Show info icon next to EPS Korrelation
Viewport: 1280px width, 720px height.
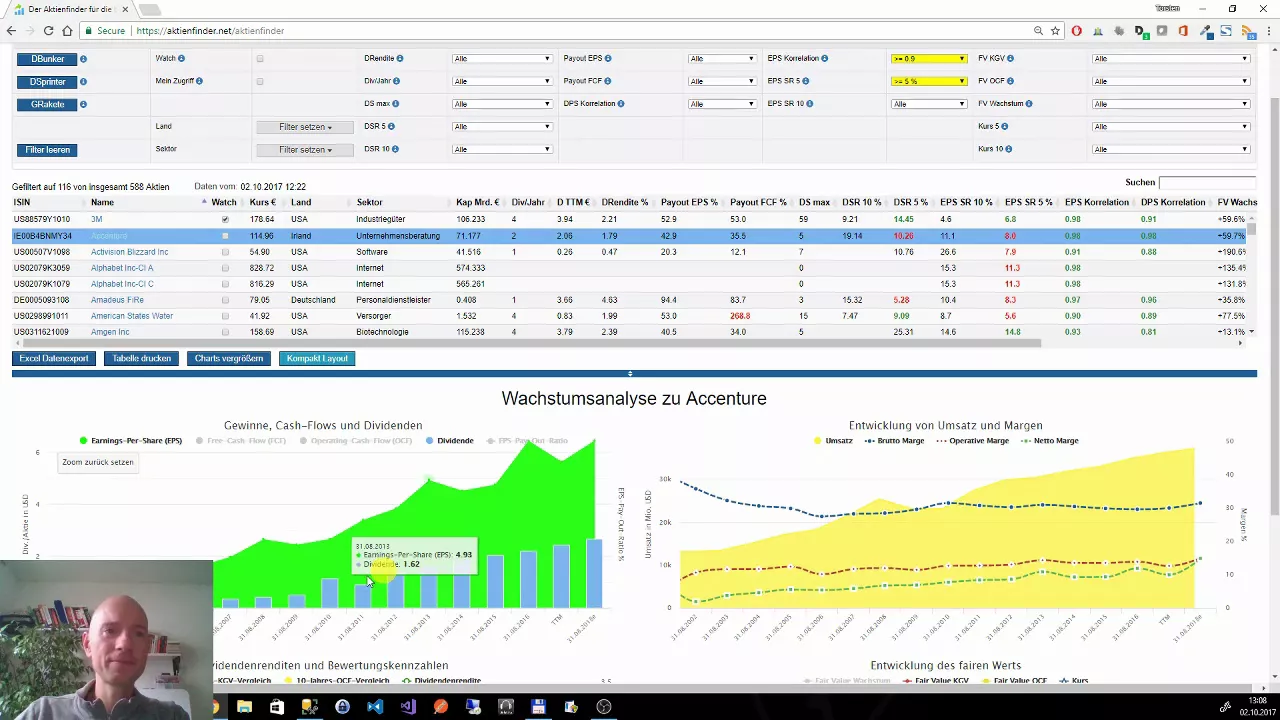824,59
